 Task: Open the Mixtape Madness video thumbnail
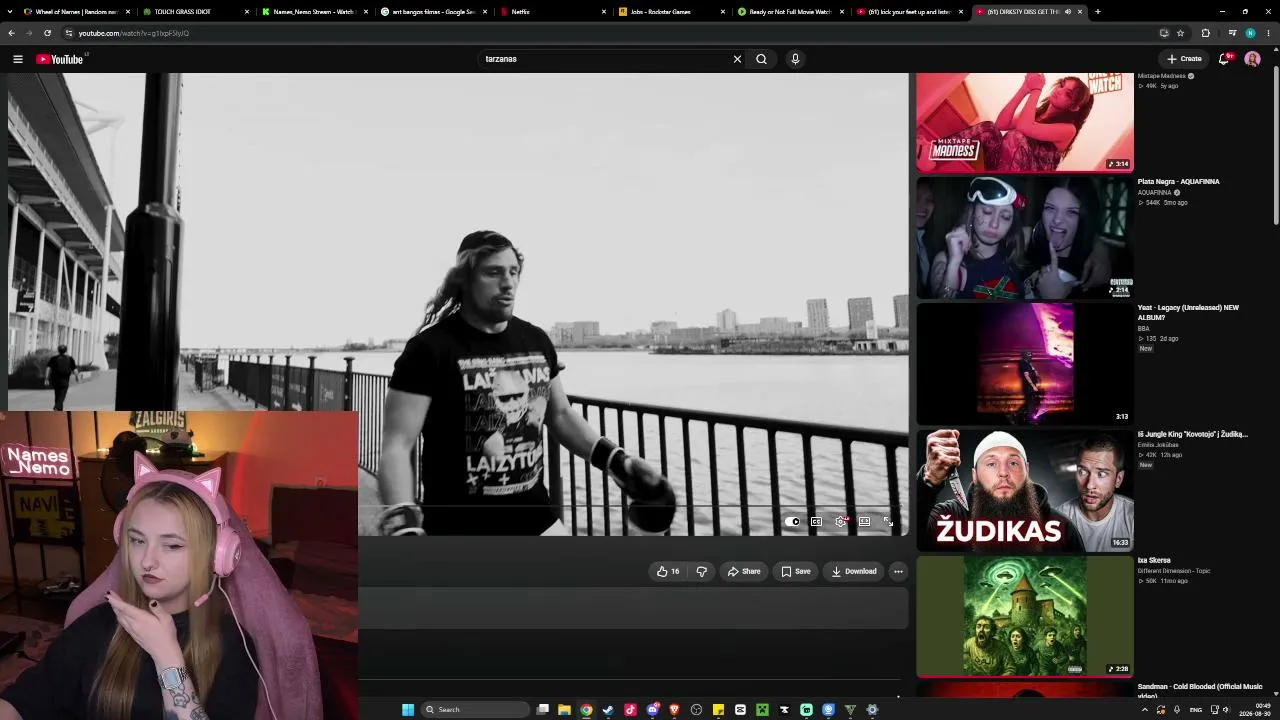(x=1025, y=122)
